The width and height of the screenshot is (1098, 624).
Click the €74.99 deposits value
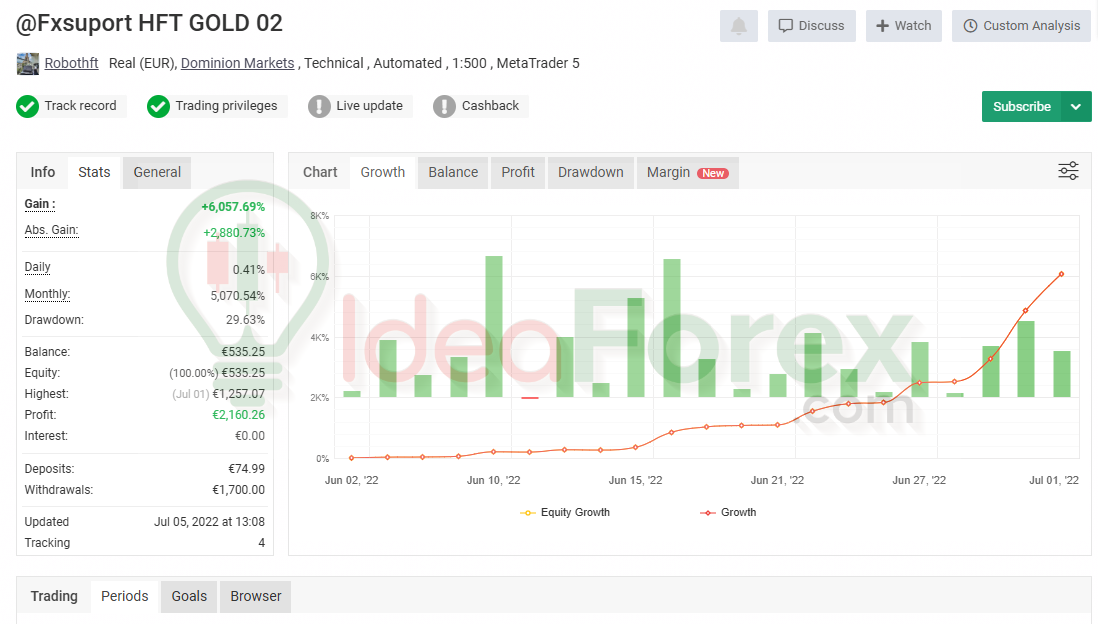(x=246, y=469)
